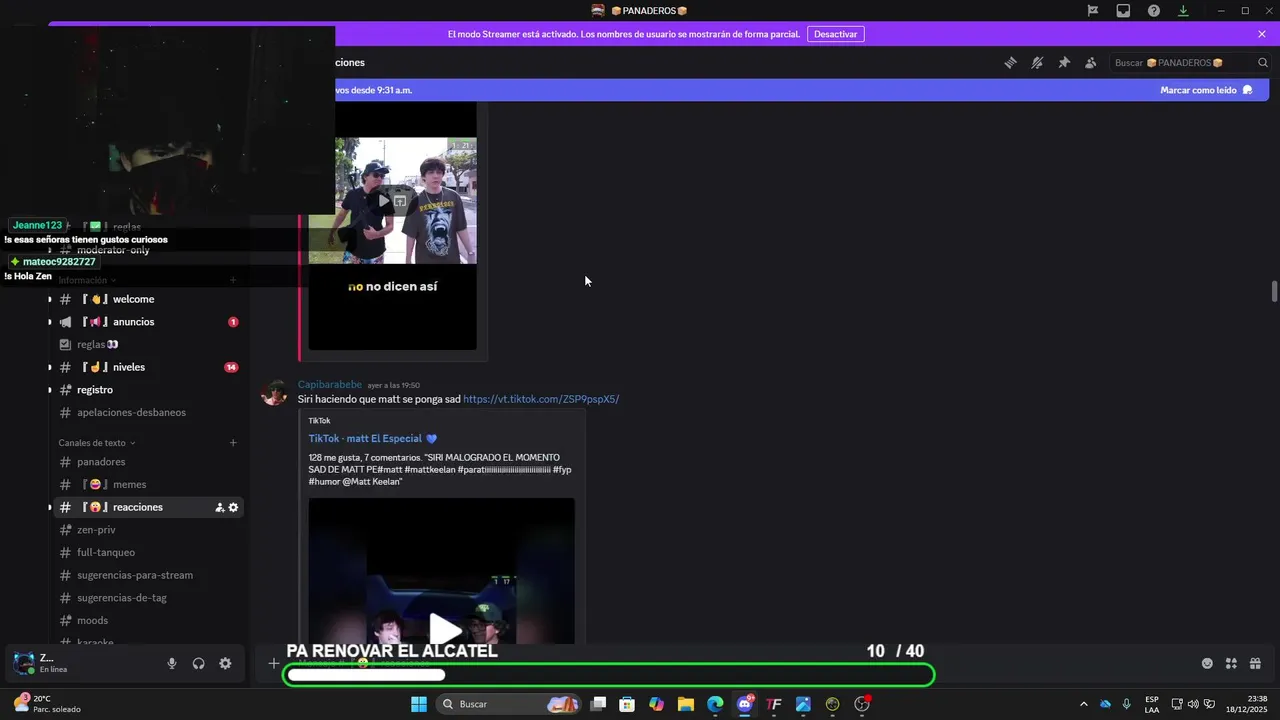Screen dimensions: 1280x720
Task: Show hidden system tray icons chevron
Action: (1083, 704)
